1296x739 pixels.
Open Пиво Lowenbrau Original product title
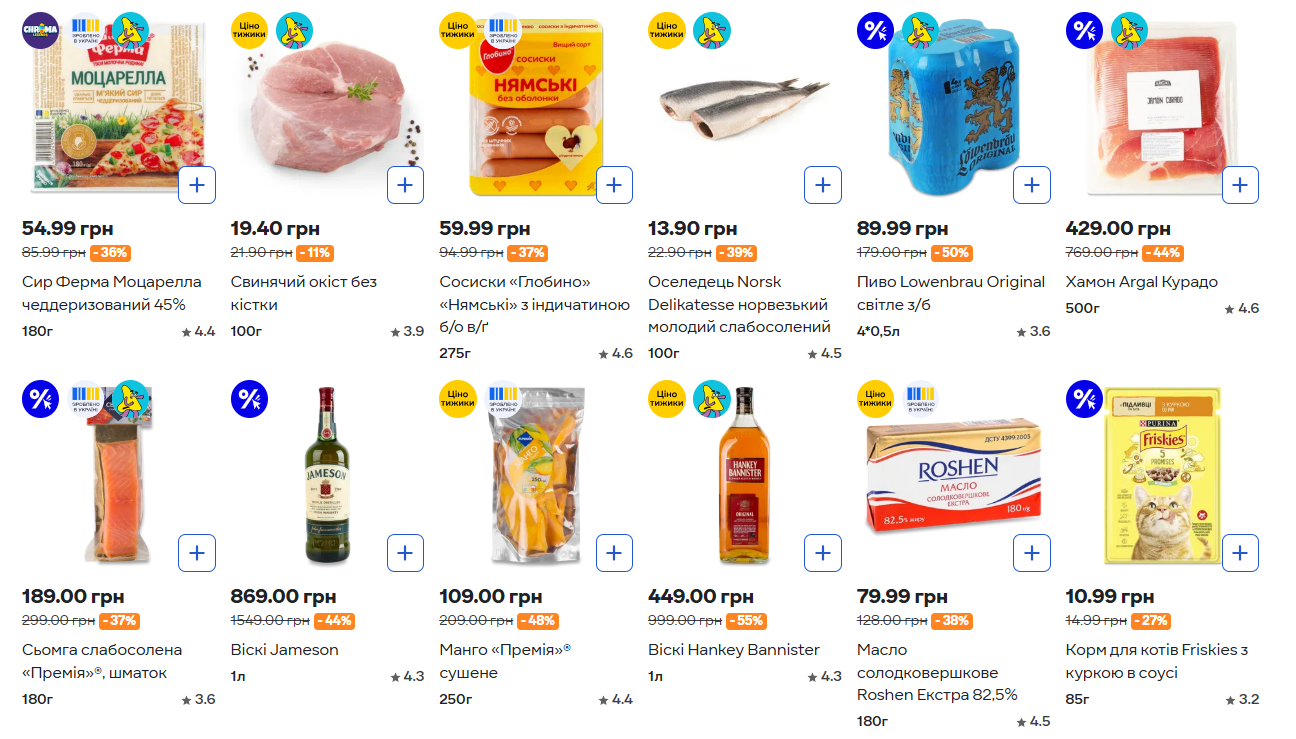coord(950,293)
